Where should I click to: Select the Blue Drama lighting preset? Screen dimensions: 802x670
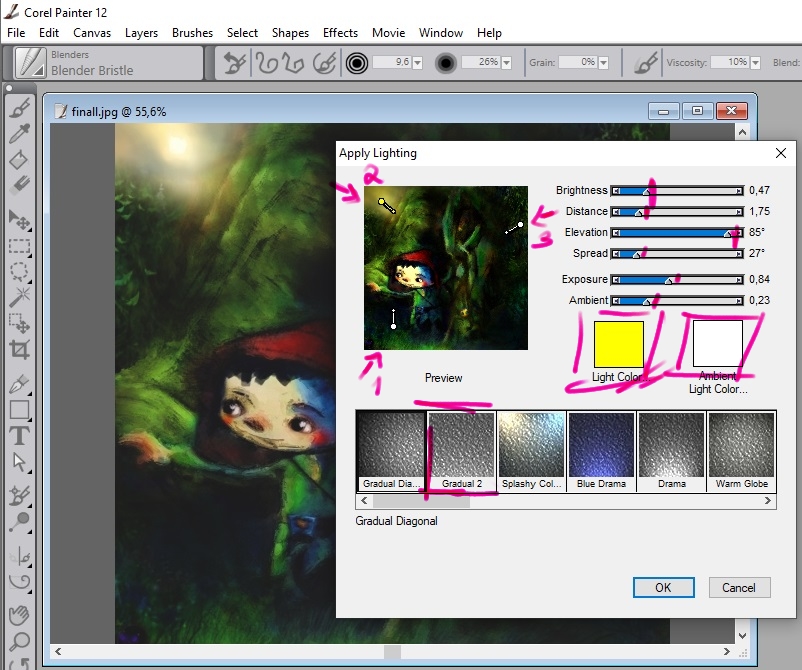click(x=602, y=451)
